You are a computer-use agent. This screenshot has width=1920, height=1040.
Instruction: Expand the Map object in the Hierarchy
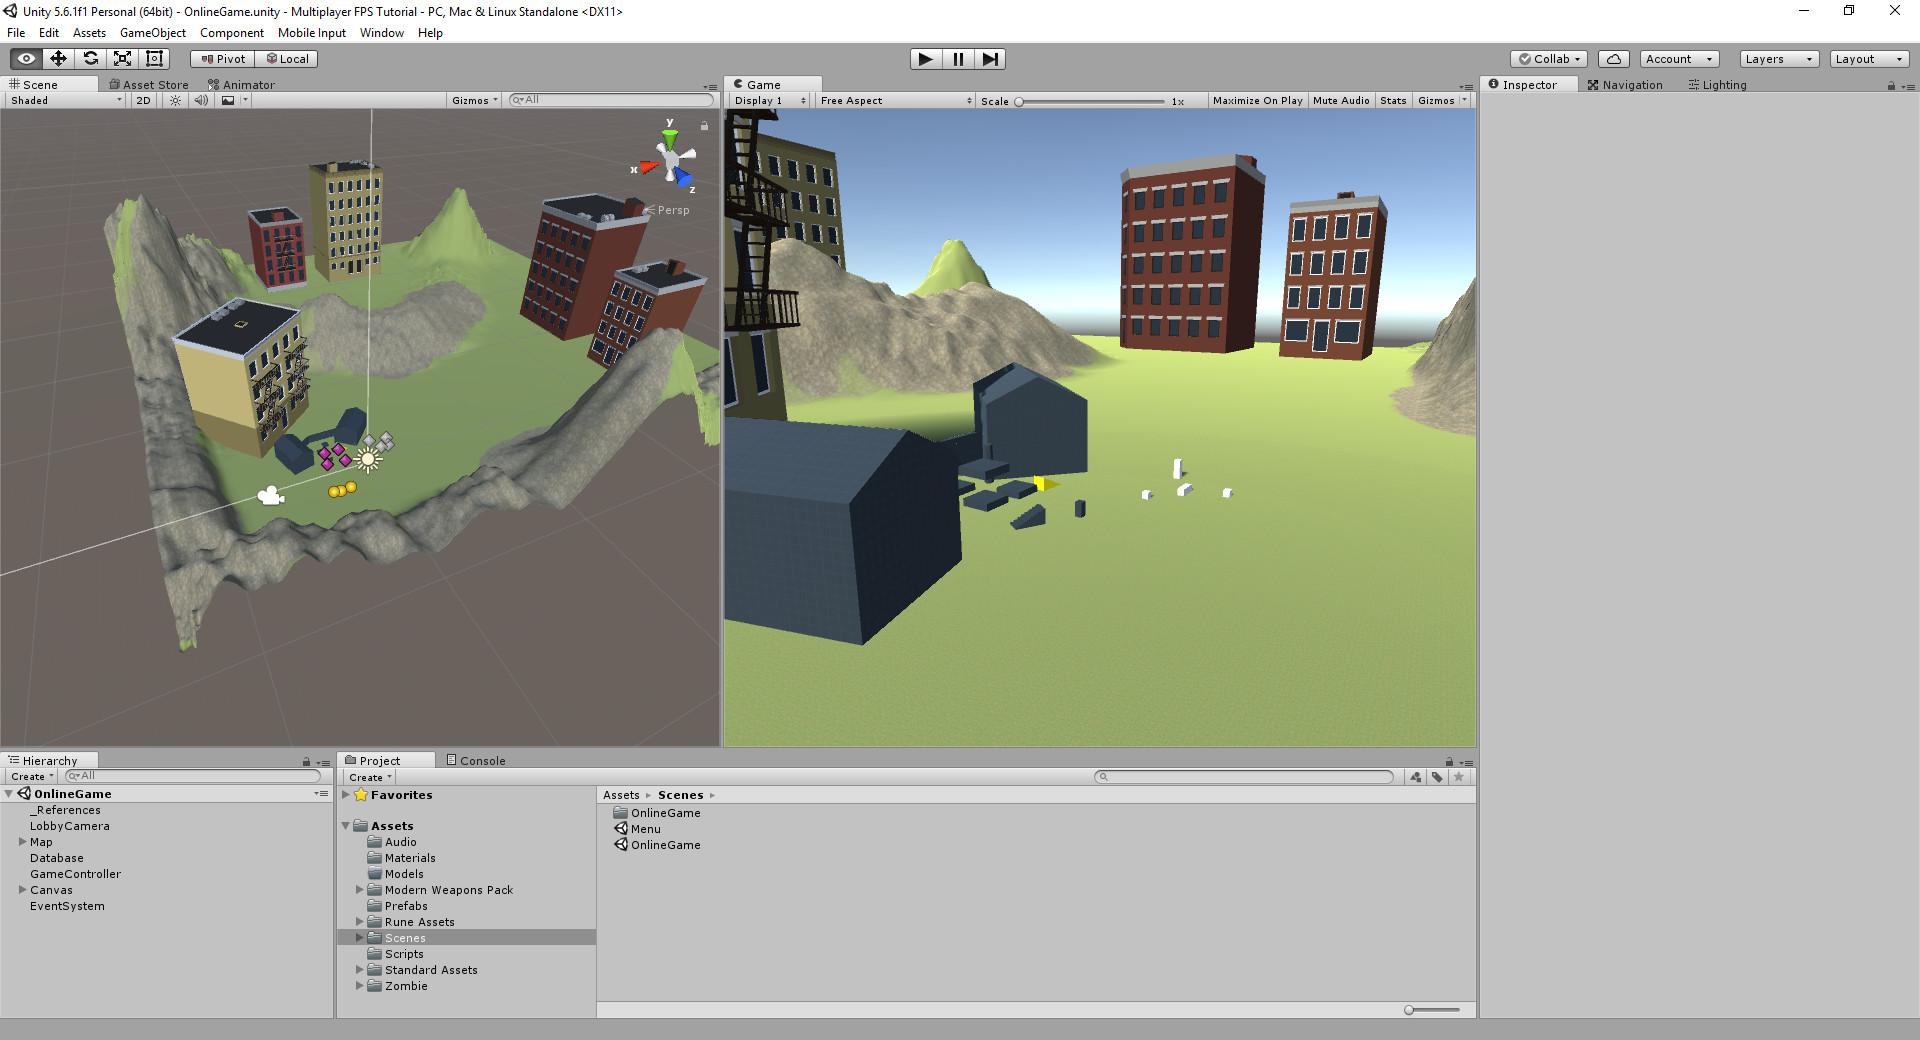point(22,842)
